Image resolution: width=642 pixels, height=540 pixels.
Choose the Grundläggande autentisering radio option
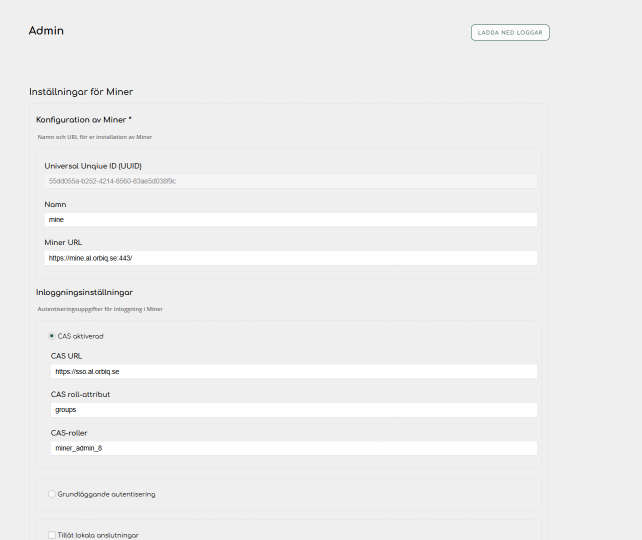[52, 494]
